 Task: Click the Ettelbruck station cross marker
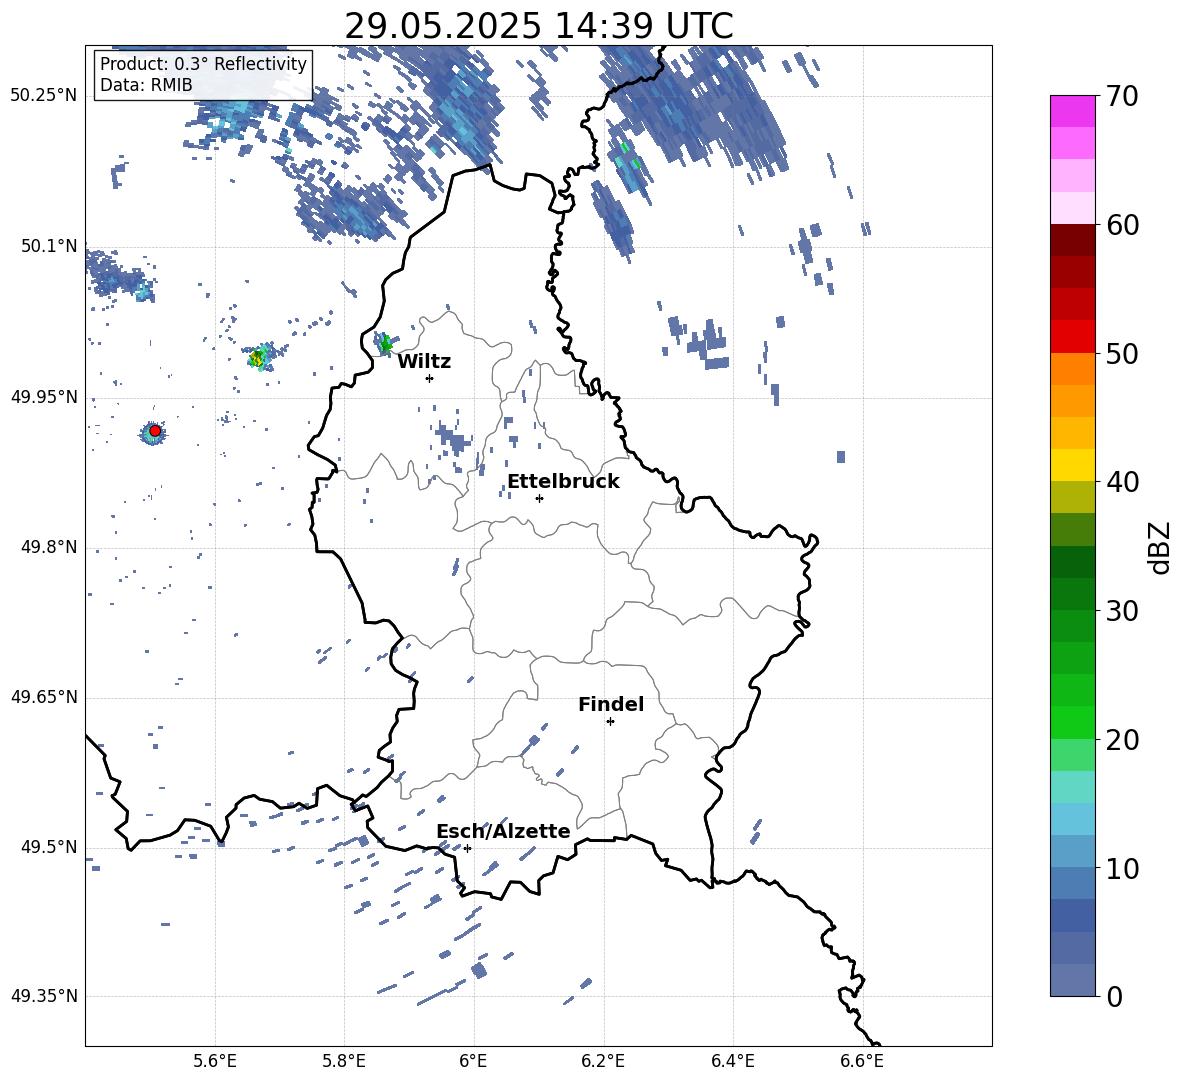[539, 498]
